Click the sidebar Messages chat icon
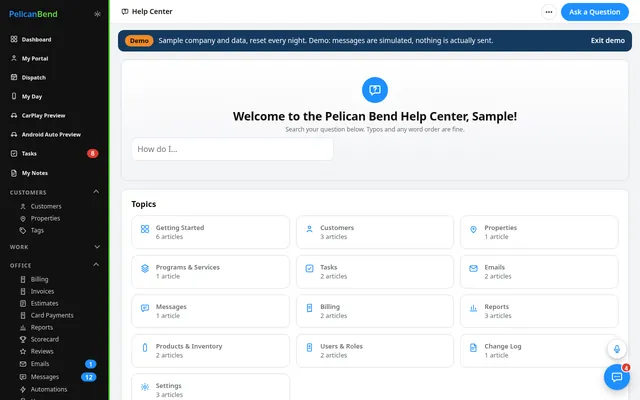The height and width of the screenshot is (400, 640). pyautogui.click(x=23, y=377)
